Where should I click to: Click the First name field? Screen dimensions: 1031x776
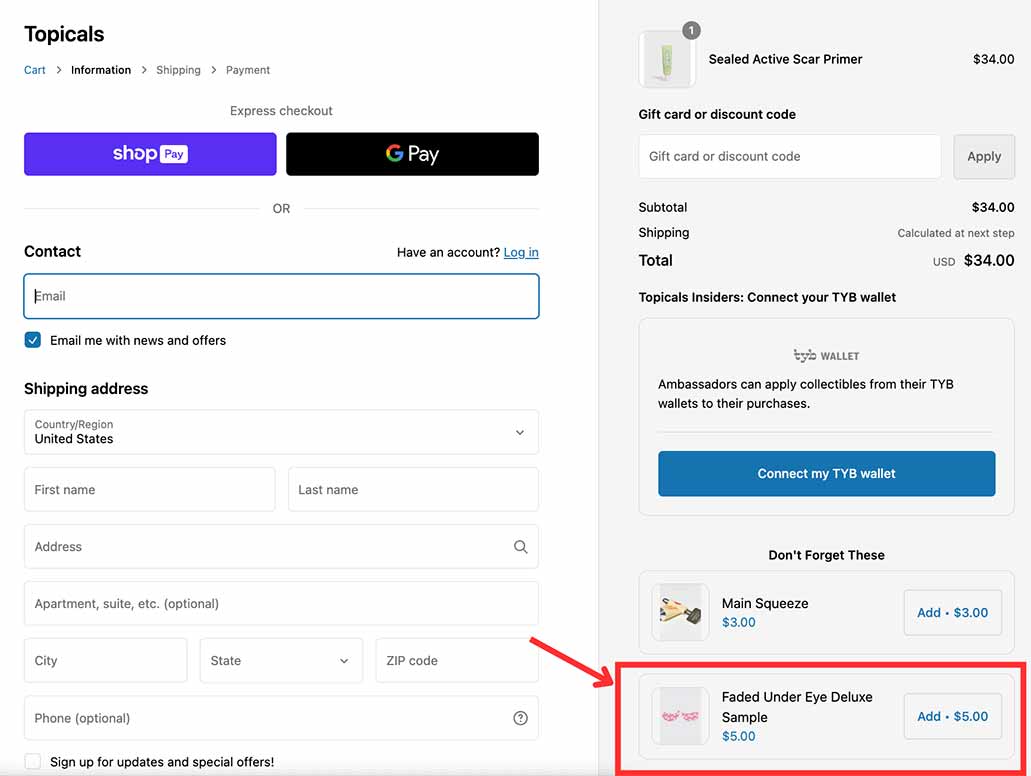pos(150,489)
